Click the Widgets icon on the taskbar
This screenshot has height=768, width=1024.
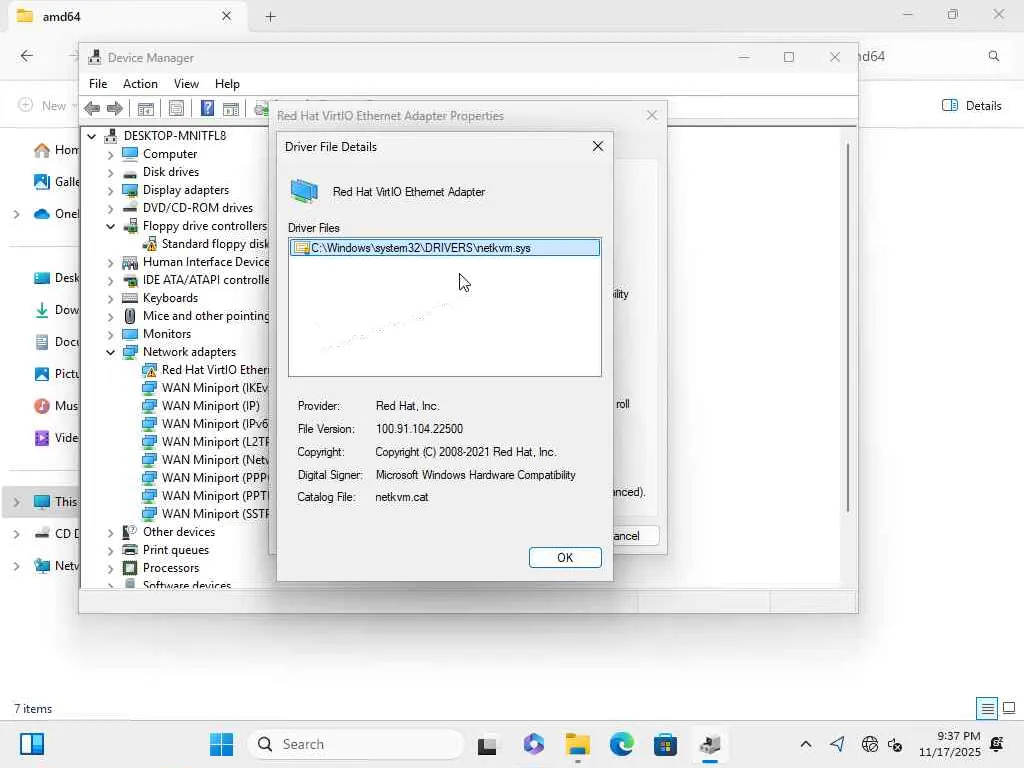(x=31, y=744)
